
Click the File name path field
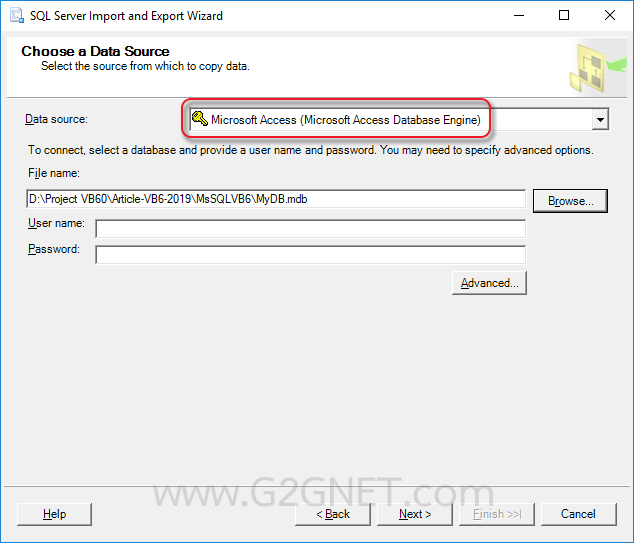276,199
